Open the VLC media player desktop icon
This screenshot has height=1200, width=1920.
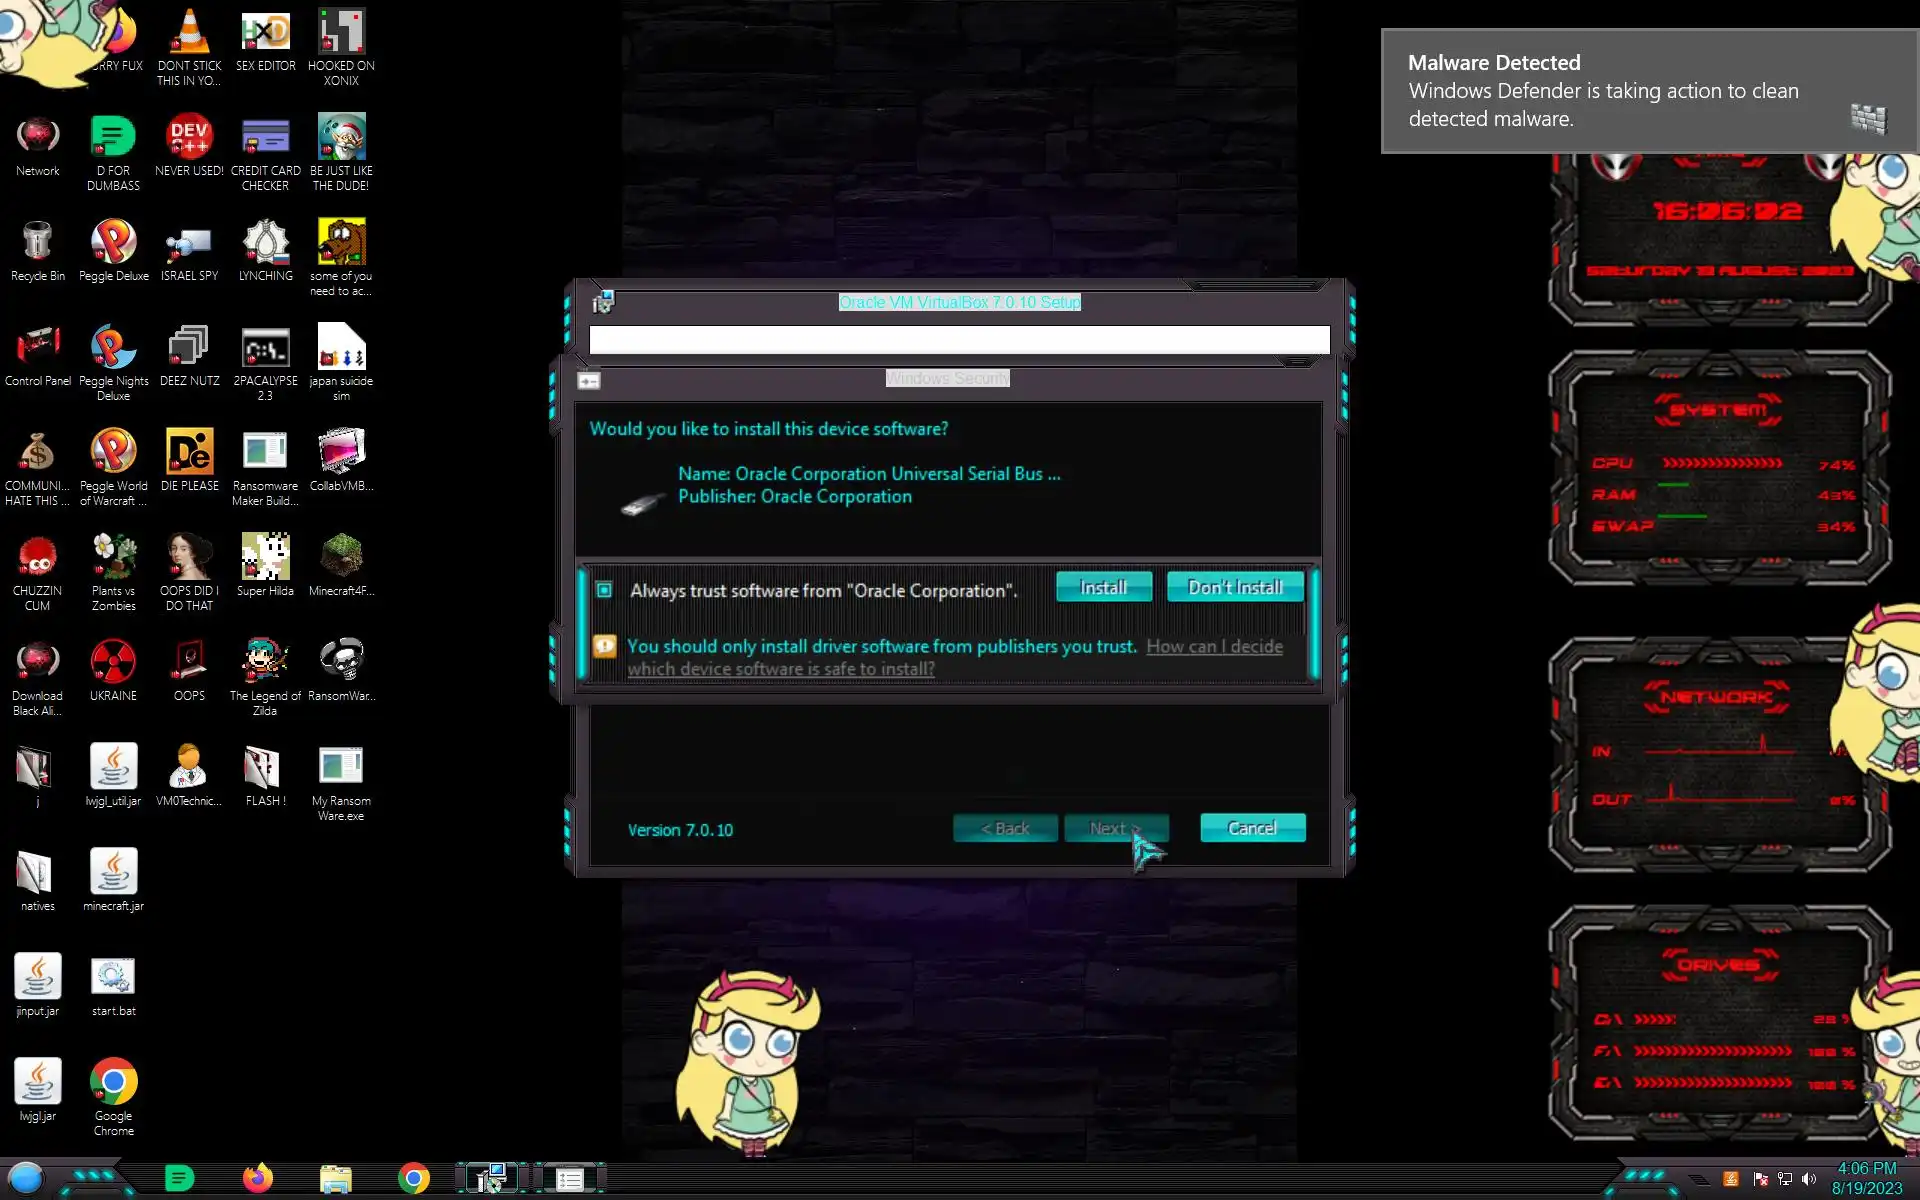tap(189, 34)
